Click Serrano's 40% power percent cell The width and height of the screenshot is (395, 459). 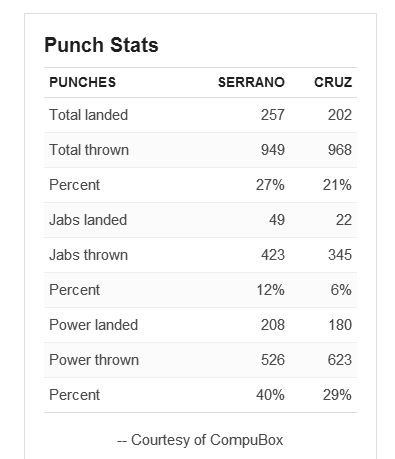[270, 395]
